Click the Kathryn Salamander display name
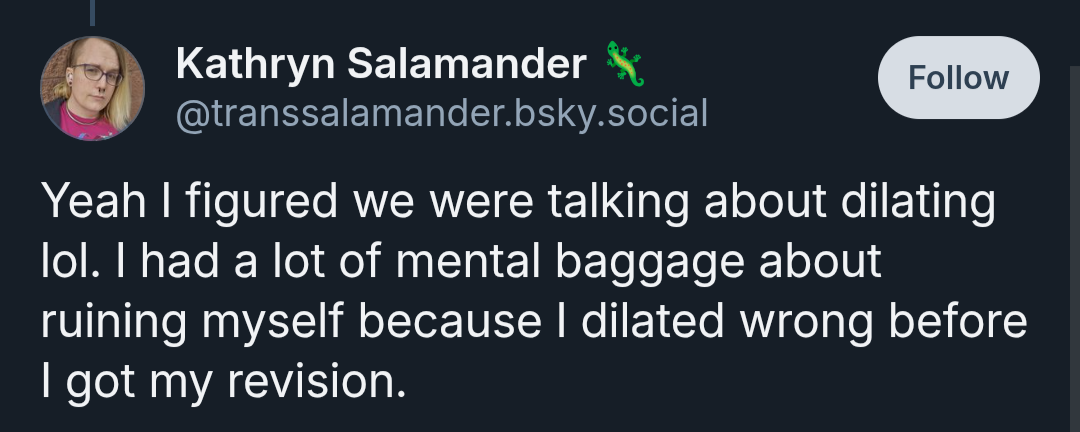1080x432 pixels. [381, 63]
